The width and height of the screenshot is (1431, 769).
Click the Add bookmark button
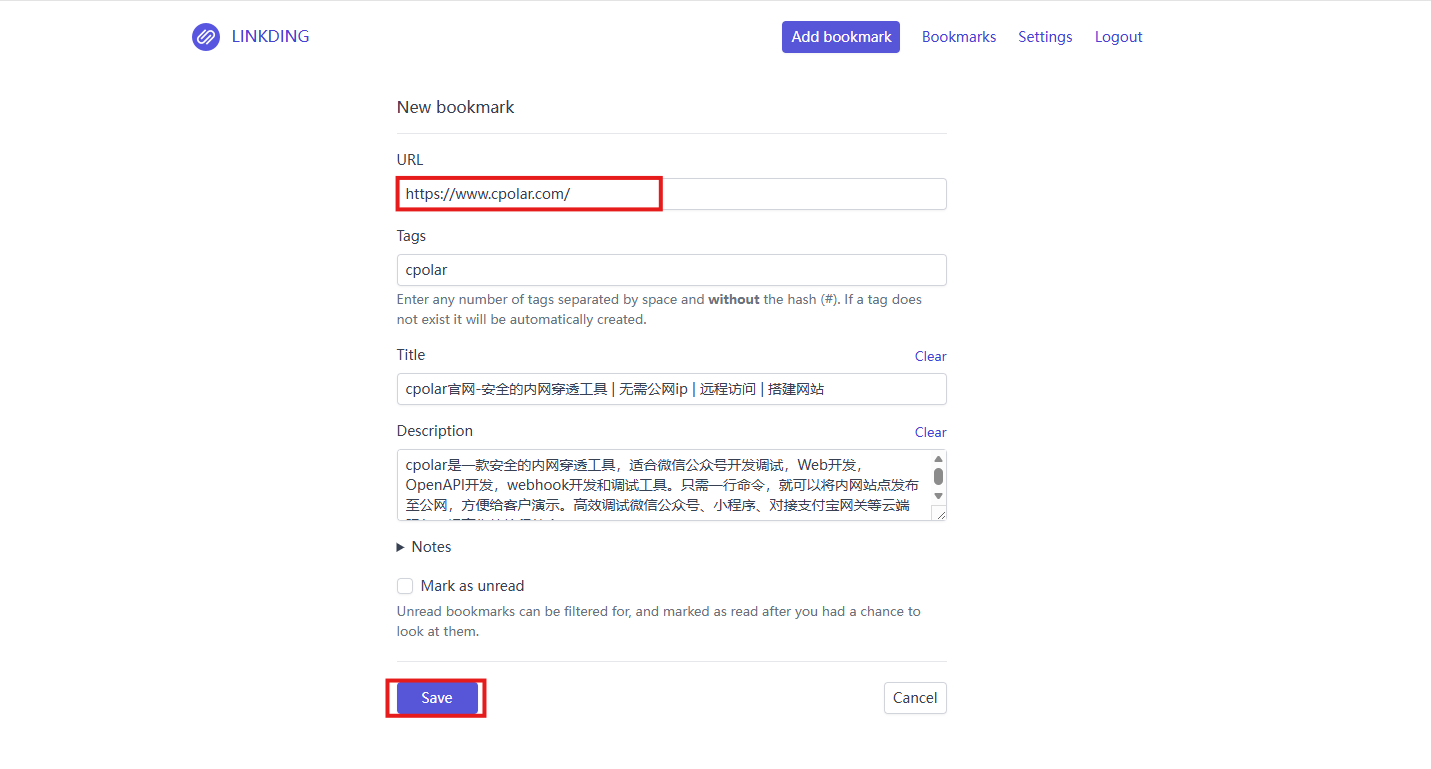841,37
